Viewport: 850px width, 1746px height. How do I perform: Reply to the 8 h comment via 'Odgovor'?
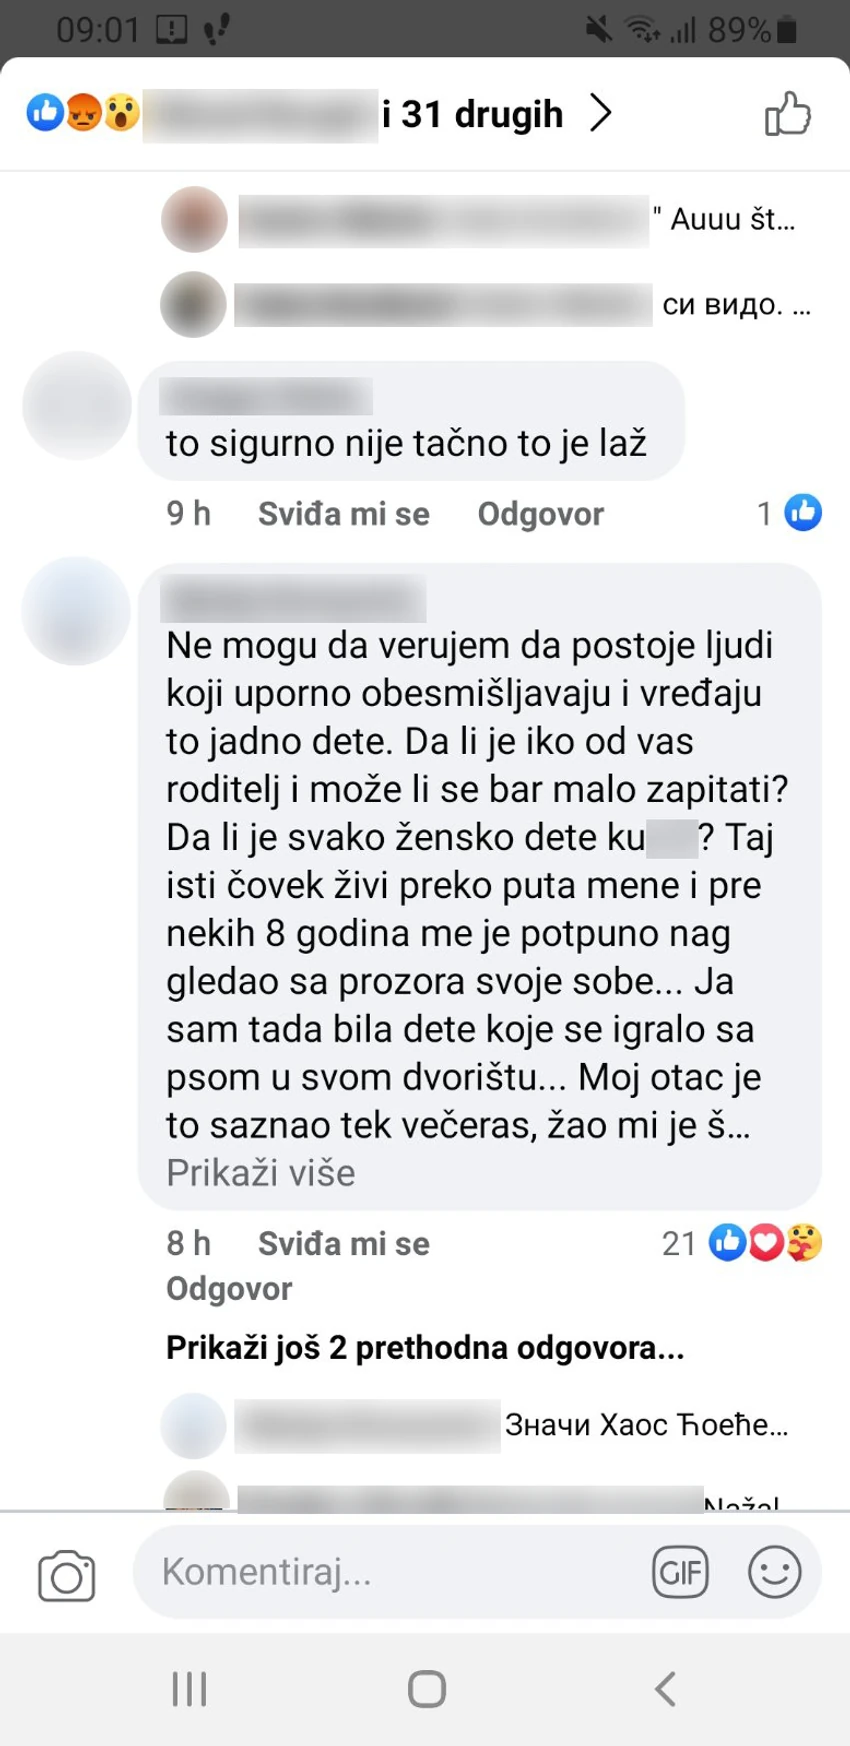[x=229, y=1289]
